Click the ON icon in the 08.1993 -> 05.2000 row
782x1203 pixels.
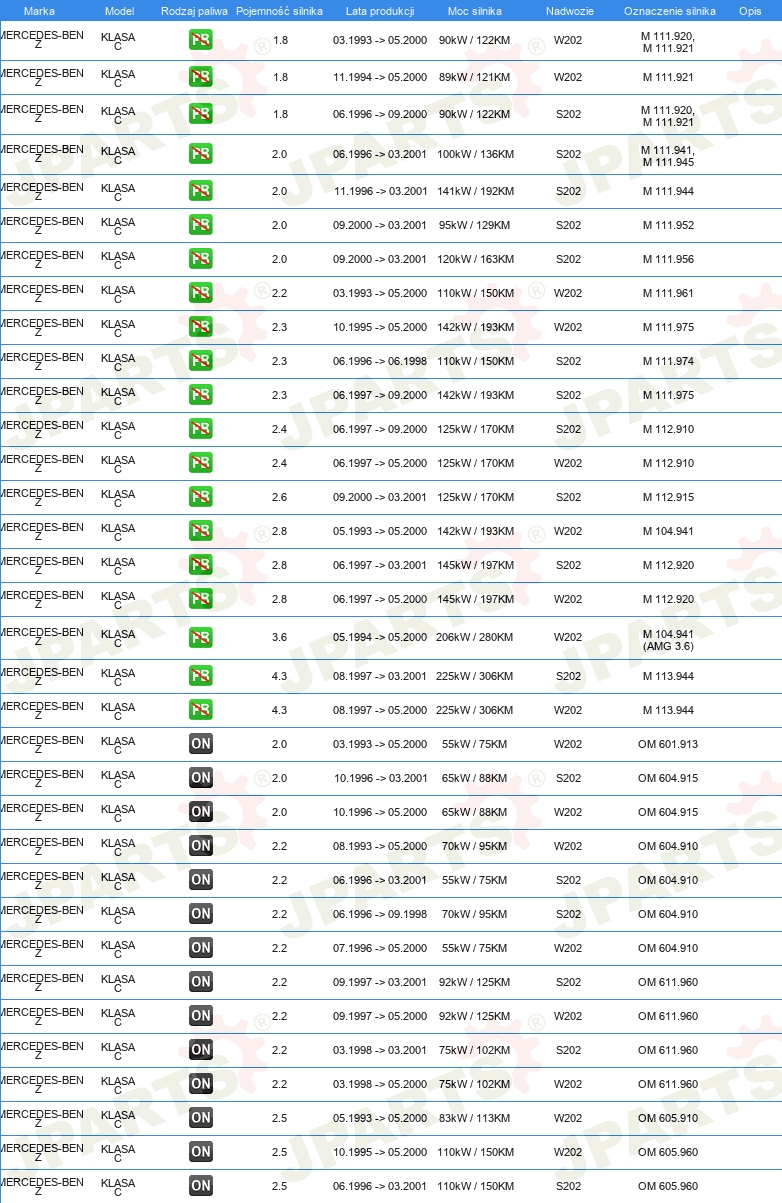pos(201,846)
